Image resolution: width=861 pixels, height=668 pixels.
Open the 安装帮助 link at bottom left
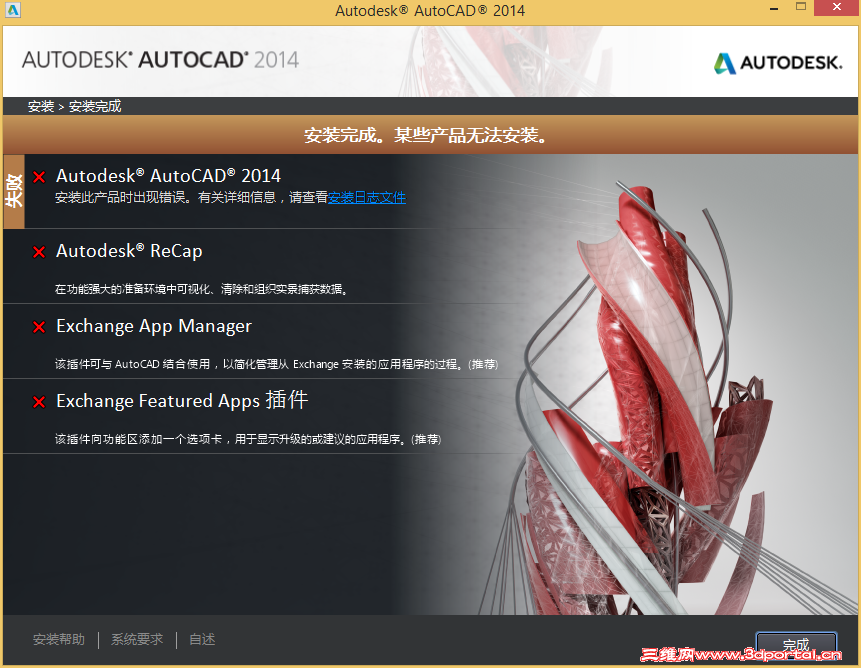(x=59, y=638)
